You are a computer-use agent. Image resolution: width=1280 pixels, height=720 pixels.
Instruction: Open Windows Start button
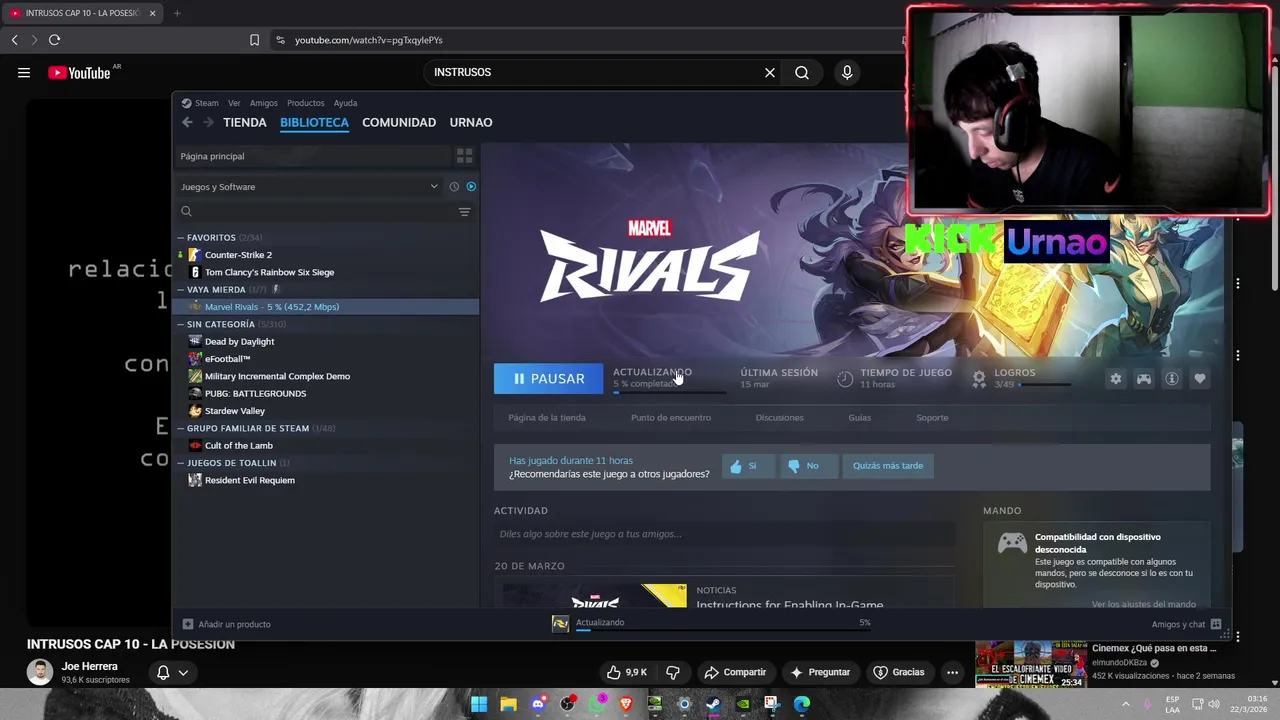tap(479, 704)
